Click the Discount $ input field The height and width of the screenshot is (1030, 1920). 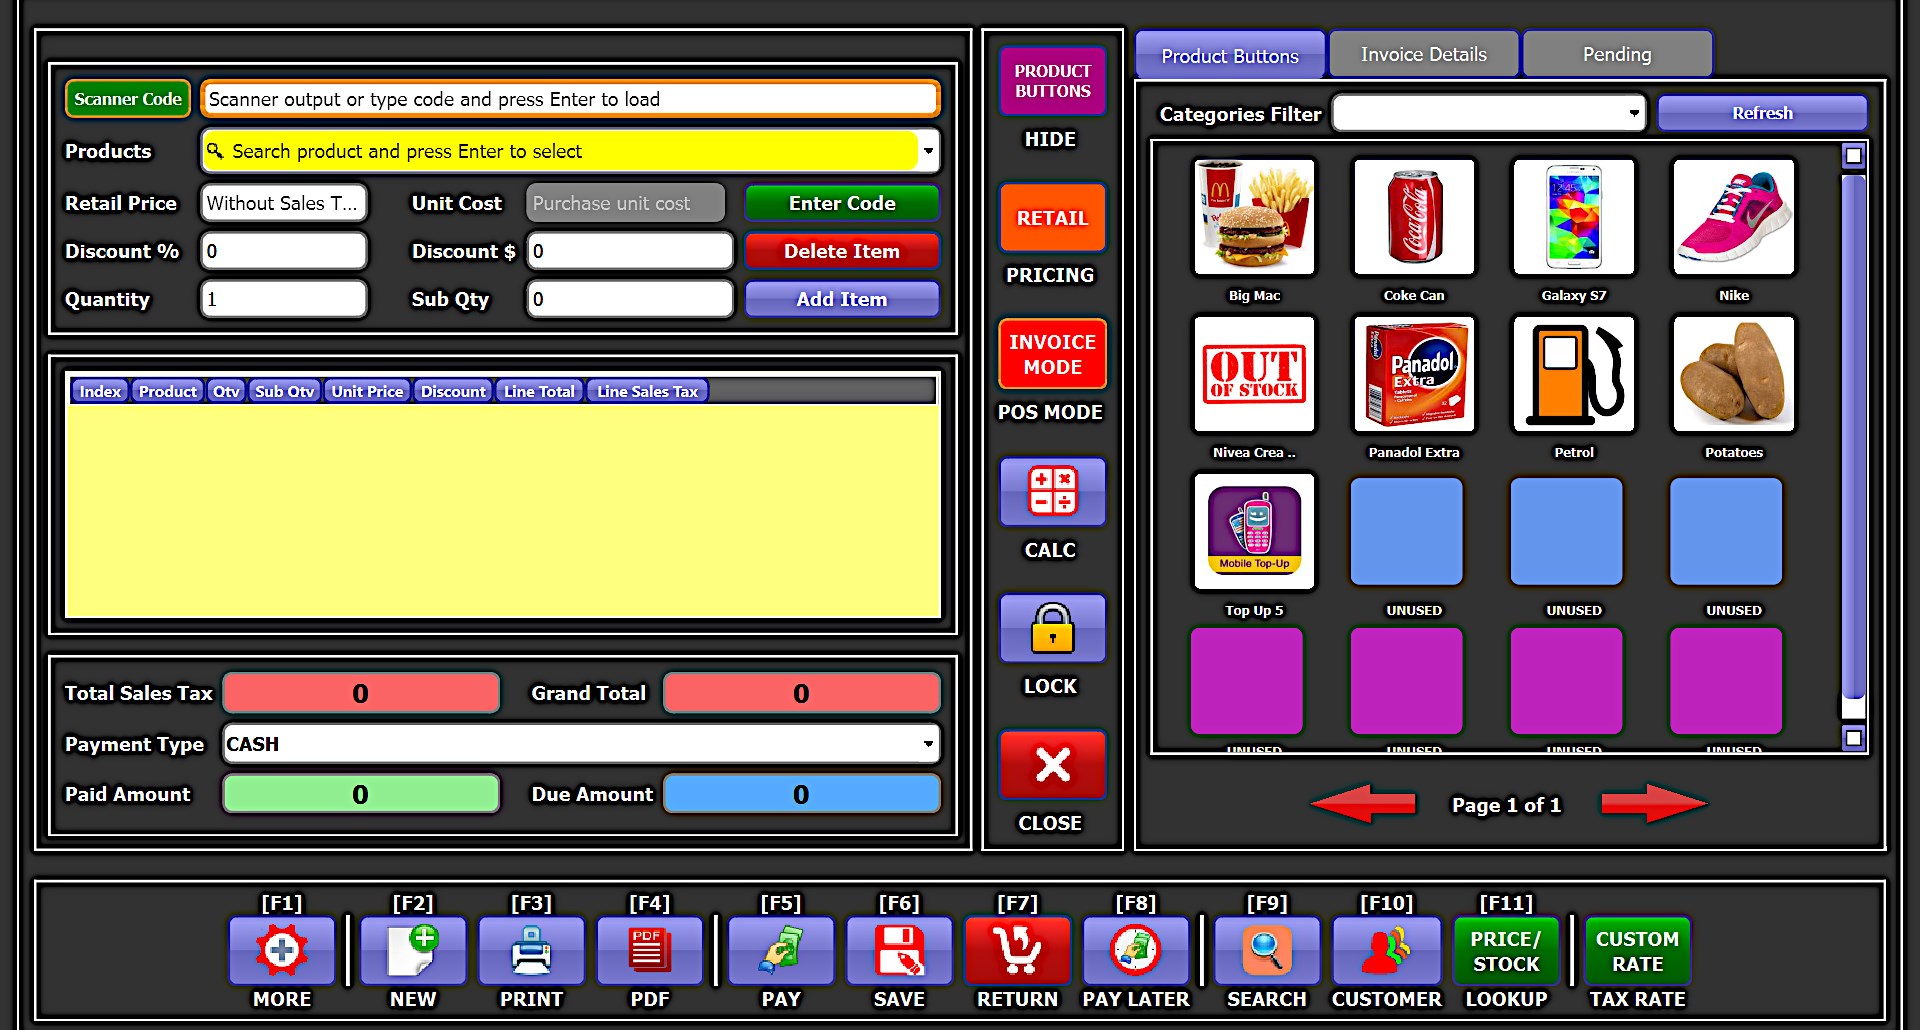630,251
